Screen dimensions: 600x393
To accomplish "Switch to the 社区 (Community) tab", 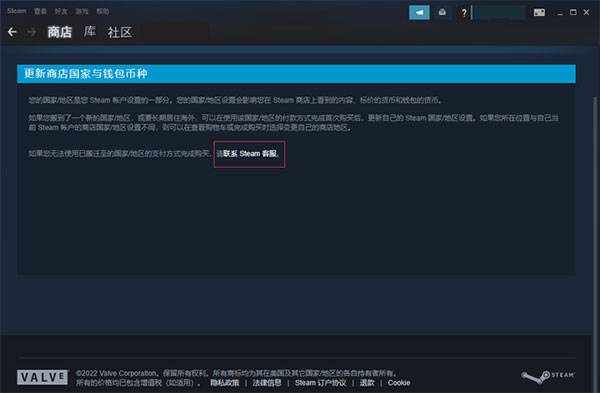I will point(120,32).
